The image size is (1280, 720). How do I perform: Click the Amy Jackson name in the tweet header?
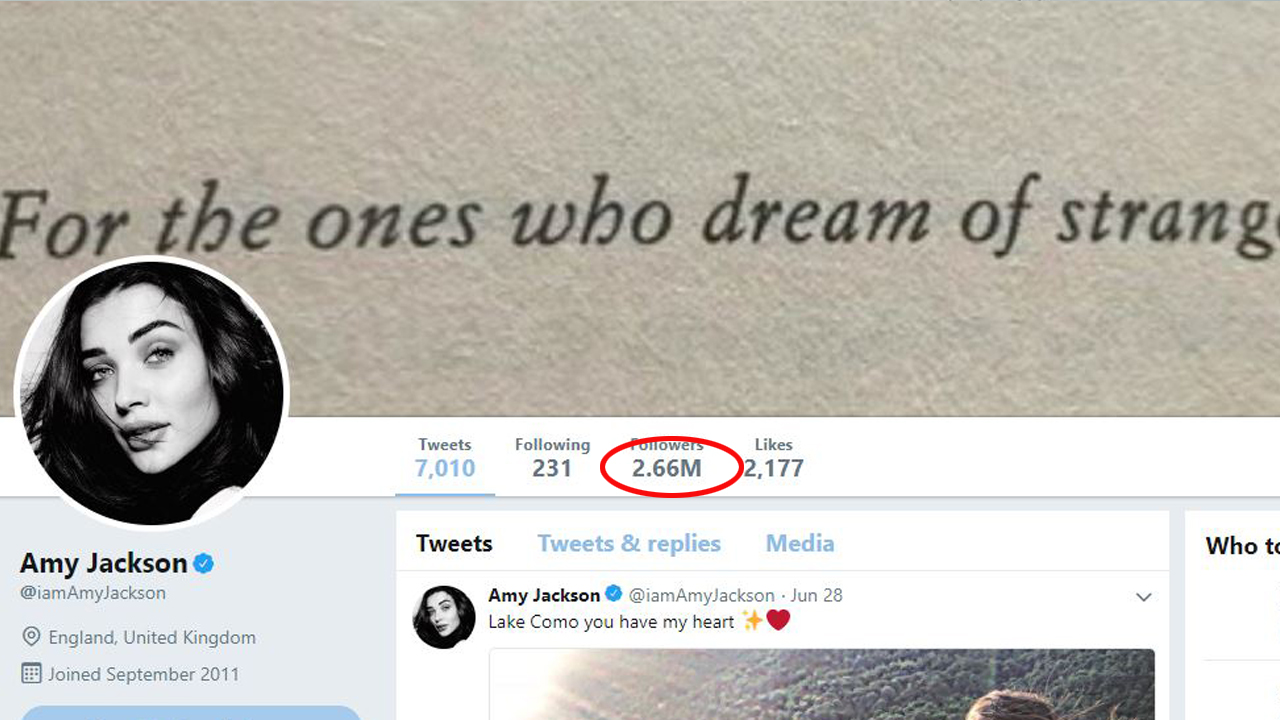coord(544,595)
